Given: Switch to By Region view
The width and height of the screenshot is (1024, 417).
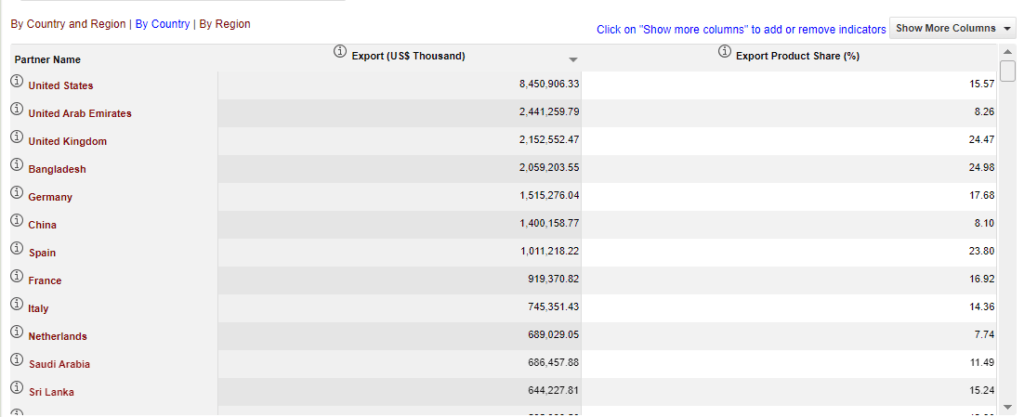Looking at the screenshot, I should [225, 24].
